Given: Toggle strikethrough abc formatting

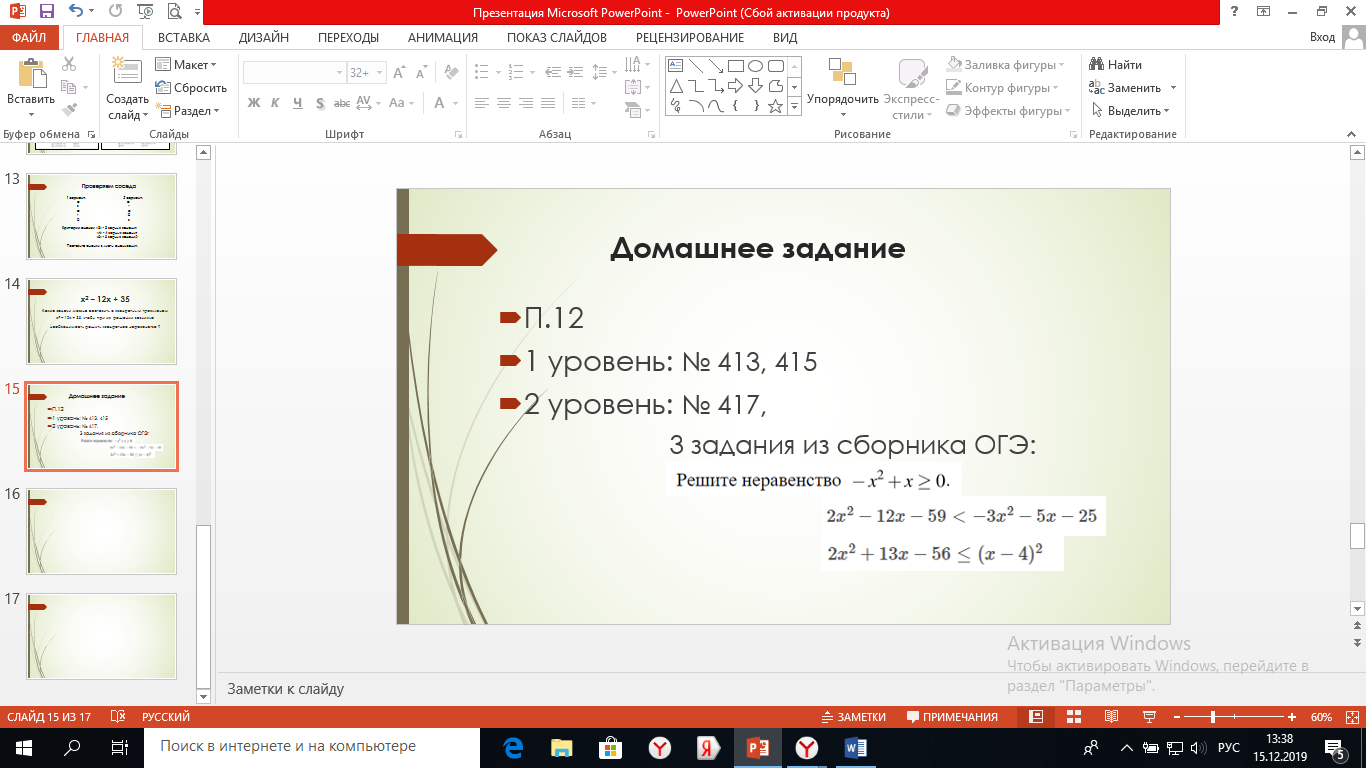Looking at the screenshot, I should click(342, 102).
